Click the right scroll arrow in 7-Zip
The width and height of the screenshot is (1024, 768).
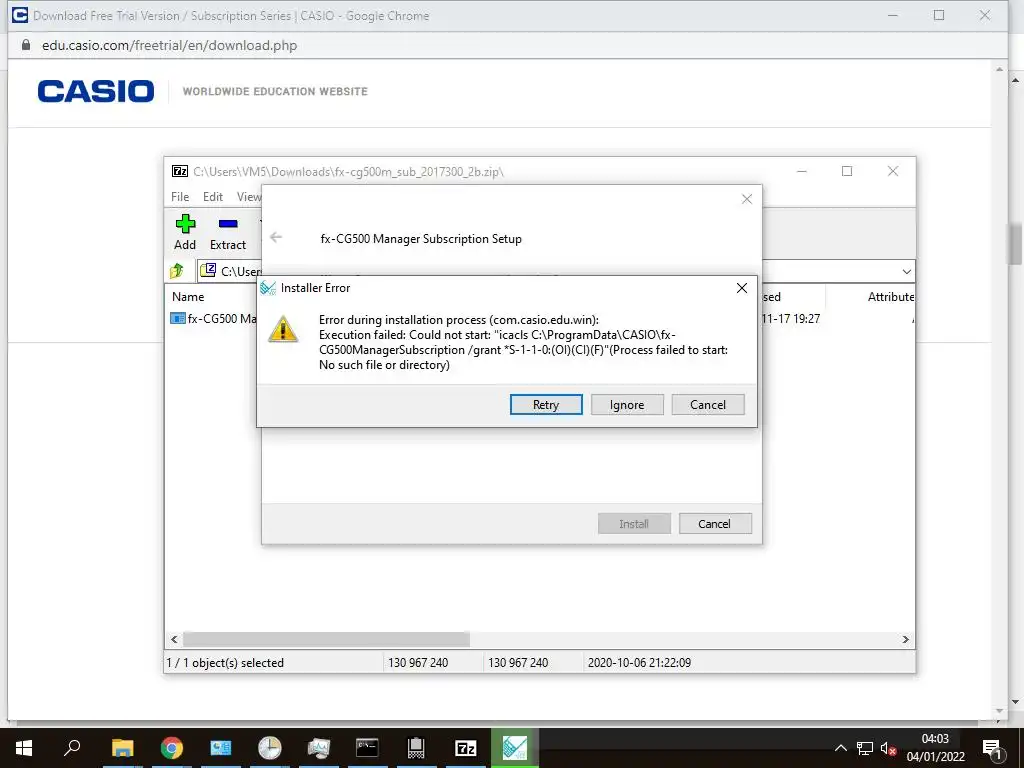pyautogui.click(x=906, y=639)
